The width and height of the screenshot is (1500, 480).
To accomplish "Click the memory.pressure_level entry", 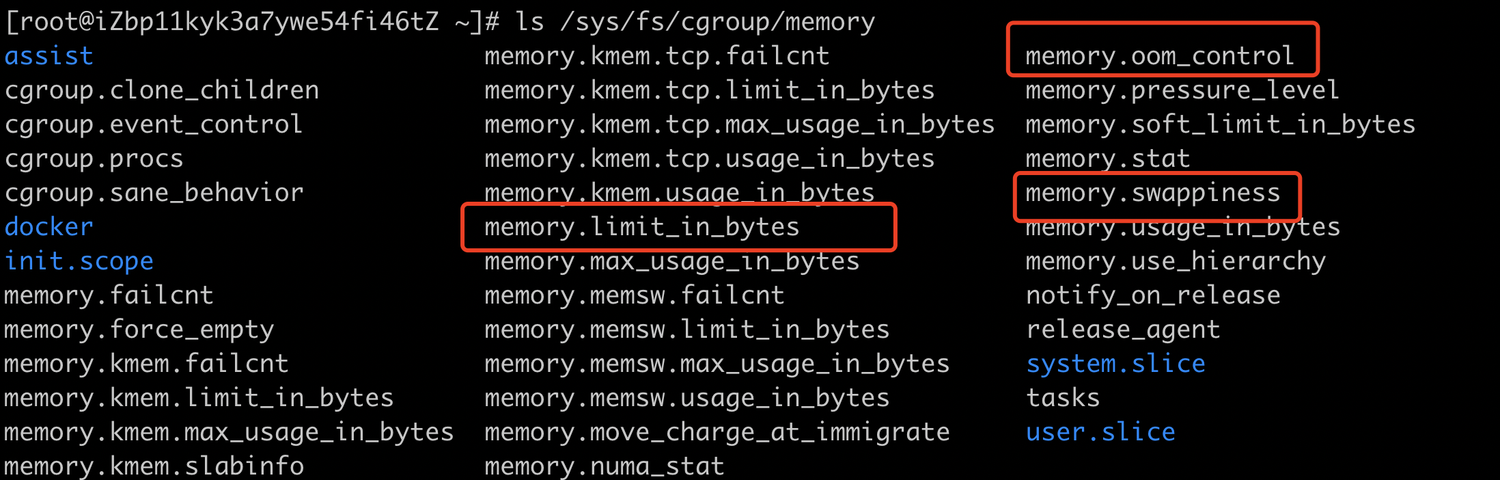I will [1183, 91].
